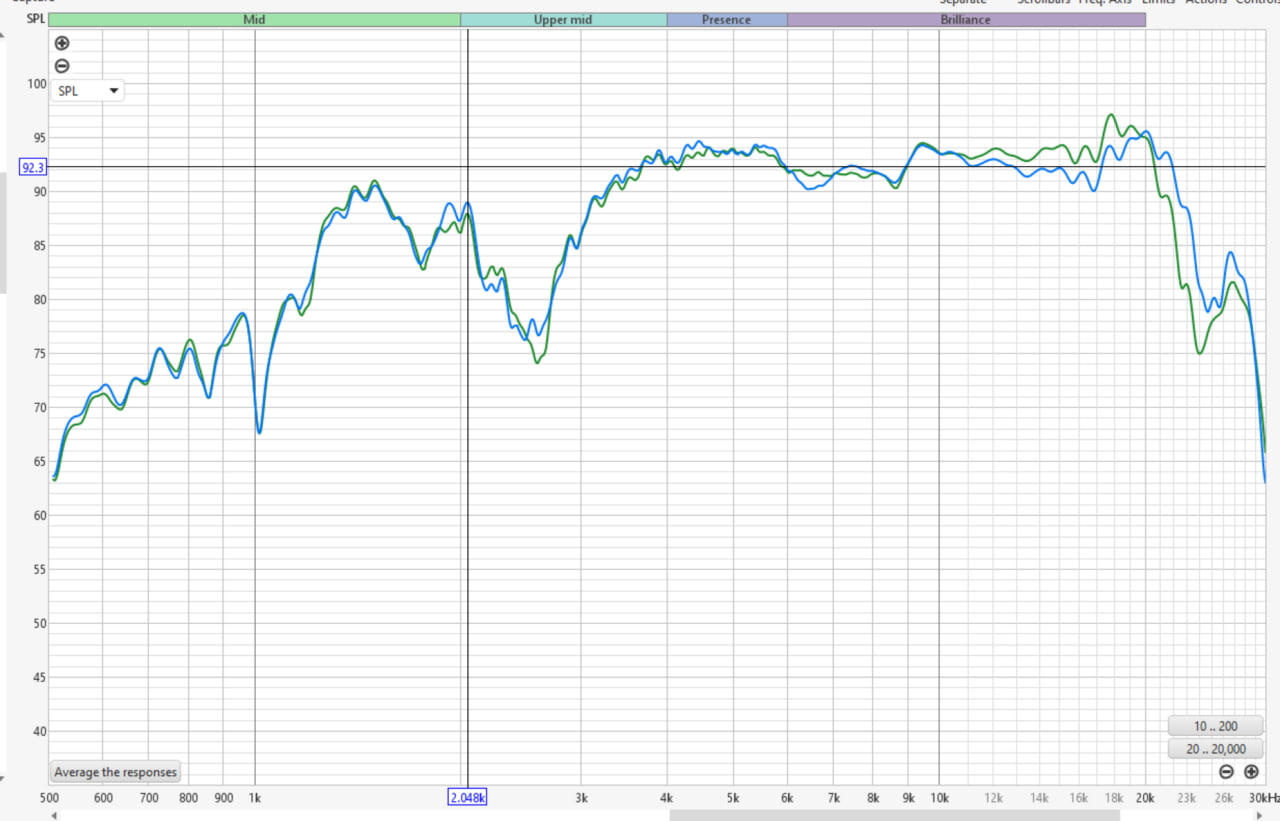Viewport: 1280px width, 821px height.
Task: Click the 12k frequency axis label
Action: pos(994,798)
